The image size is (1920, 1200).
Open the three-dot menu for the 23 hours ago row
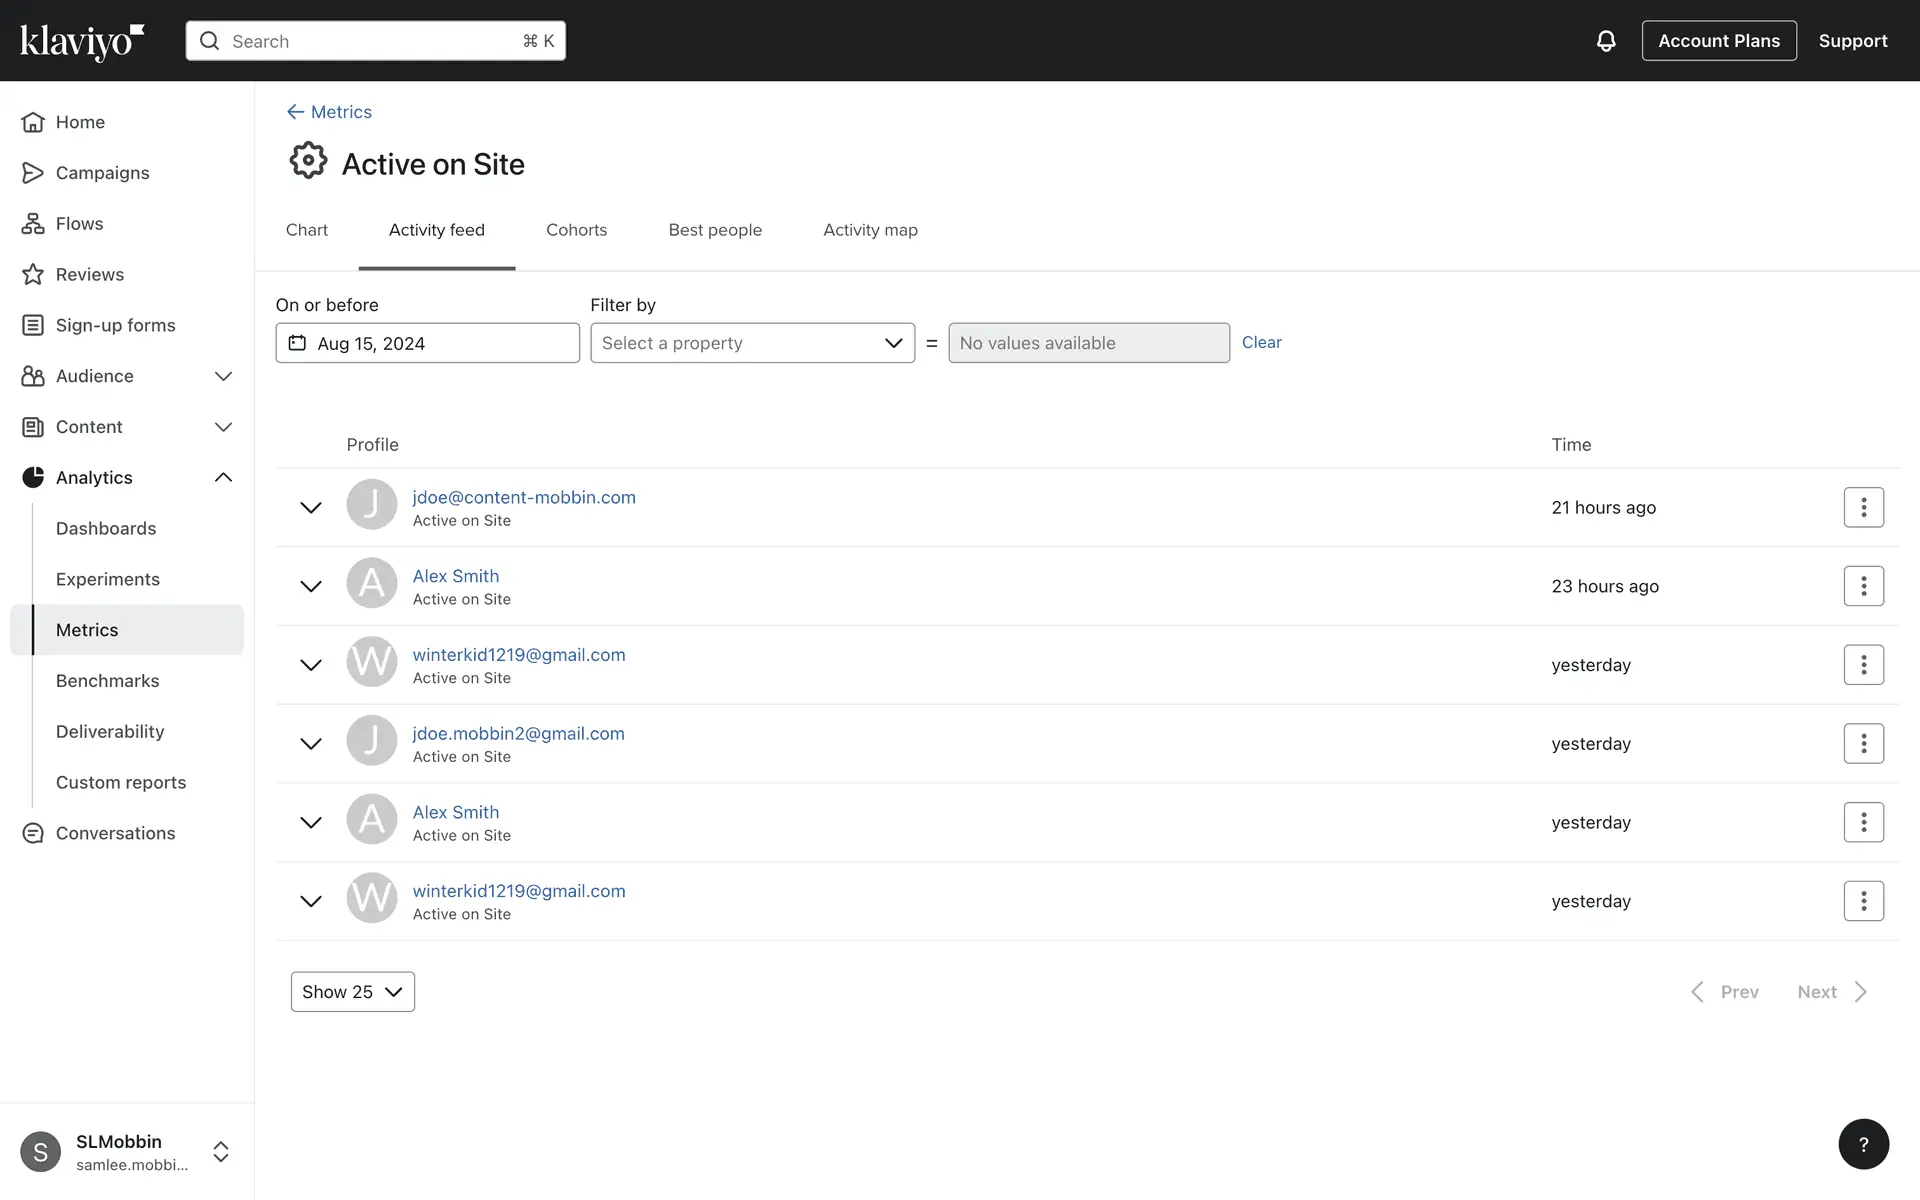point(1863,586)
